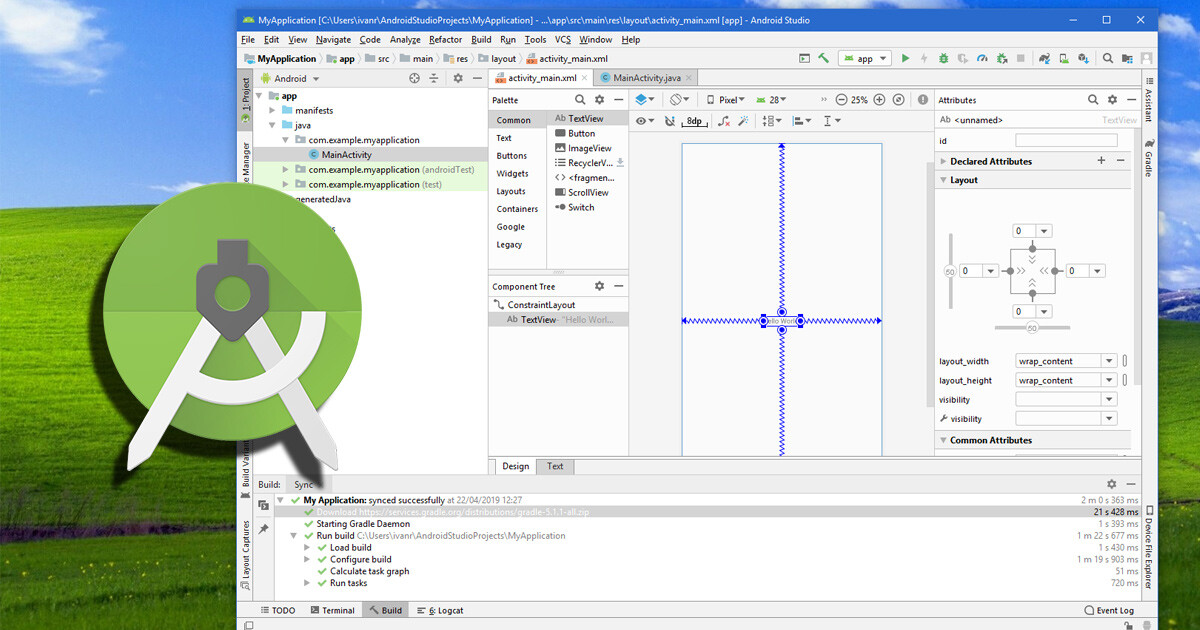Screen dimensions: 1200x630
Task: Click the Debug app bug icon
Action: pos(944,58)
